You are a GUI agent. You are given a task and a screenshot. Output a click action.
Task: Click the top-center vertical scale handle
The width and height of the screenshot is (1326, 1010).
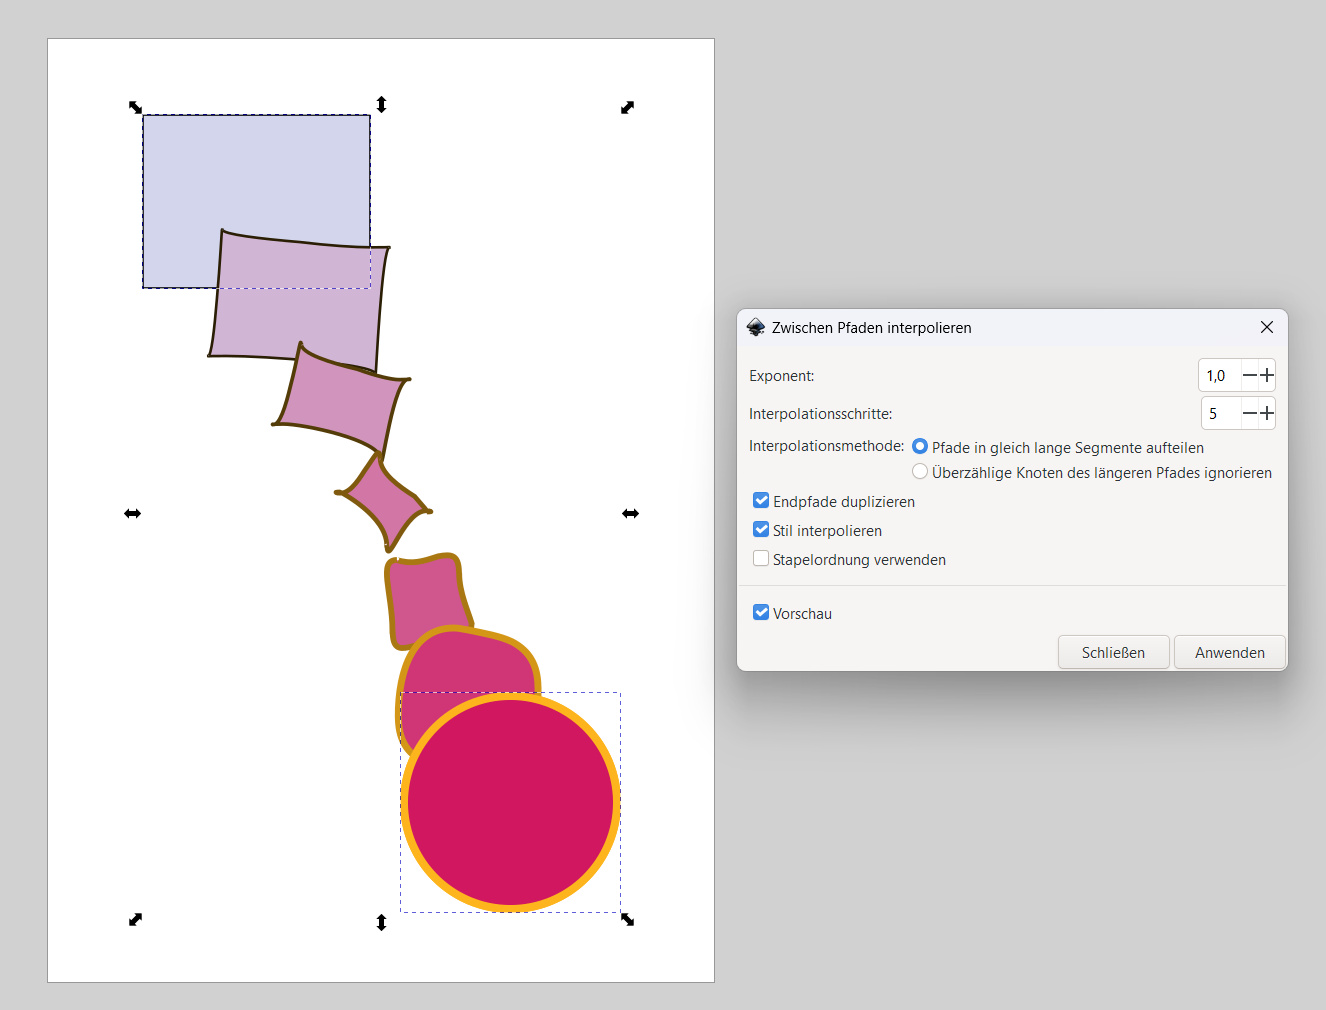tap(381, 104)
